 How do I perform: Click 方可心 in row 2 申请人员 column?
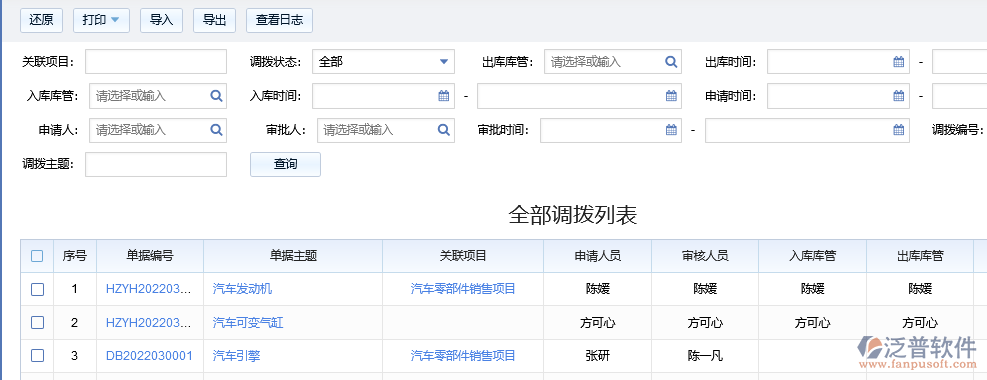coord(598,323)
